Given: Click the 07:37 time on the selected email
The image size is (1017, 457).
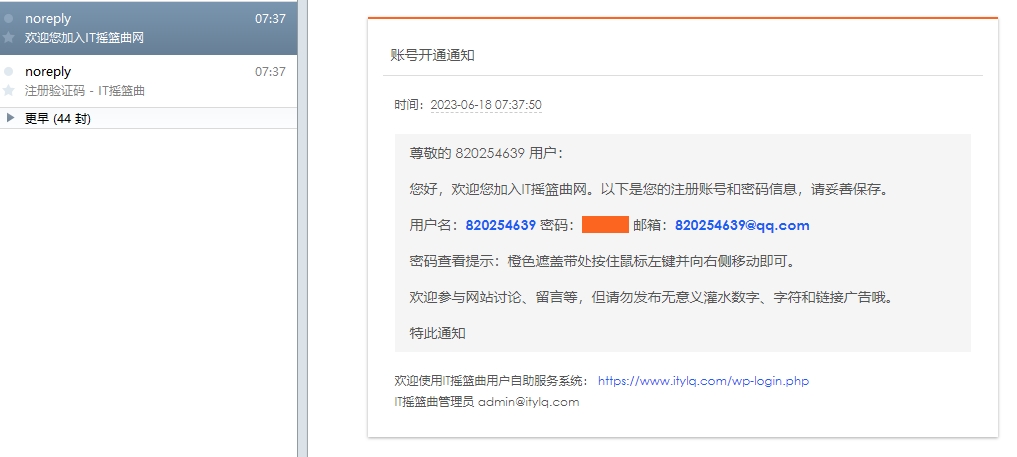Looking at the screenshot, I should point(270,19).
